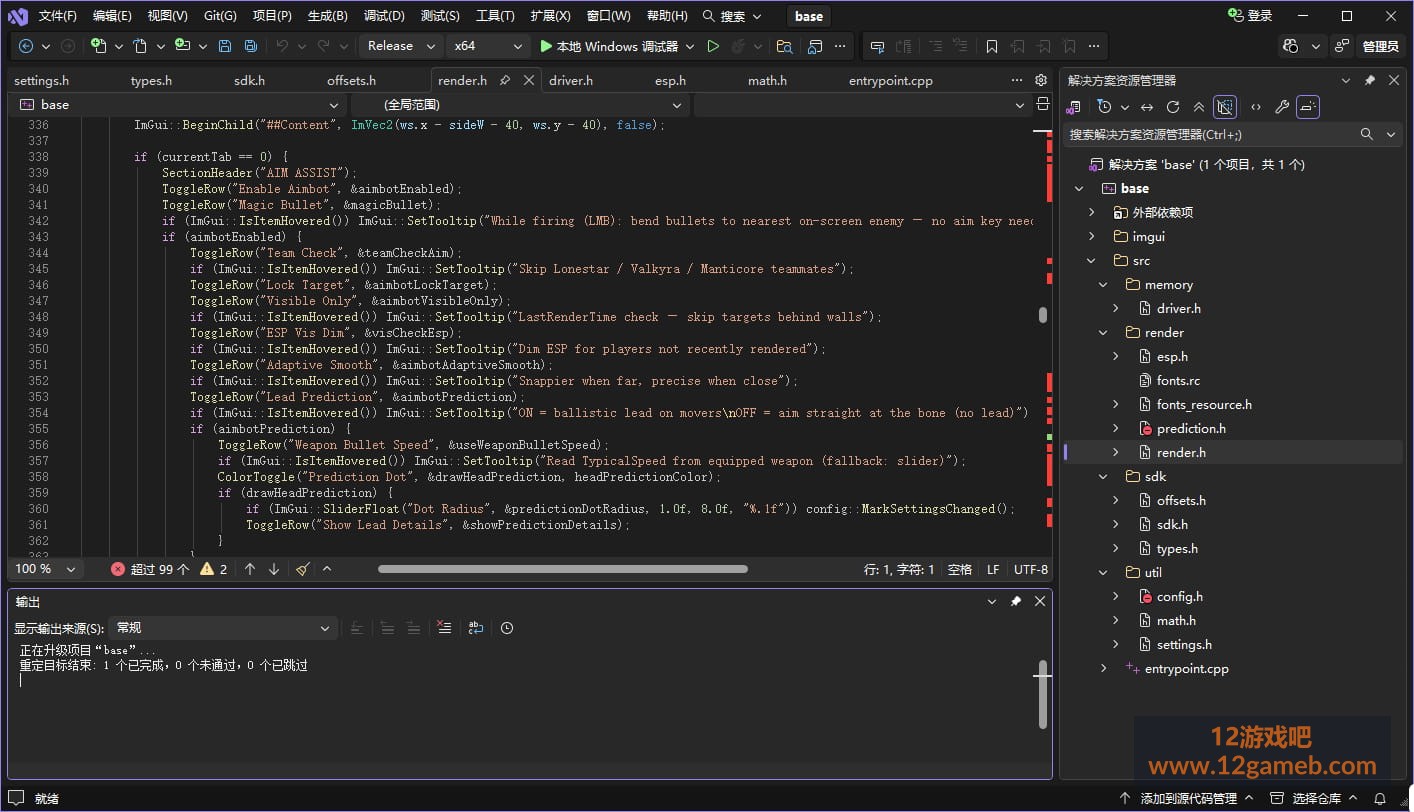Select prediction.h in the Solution Explorer
Viewport: 1414px width, 812px height.
[1191, 429]
